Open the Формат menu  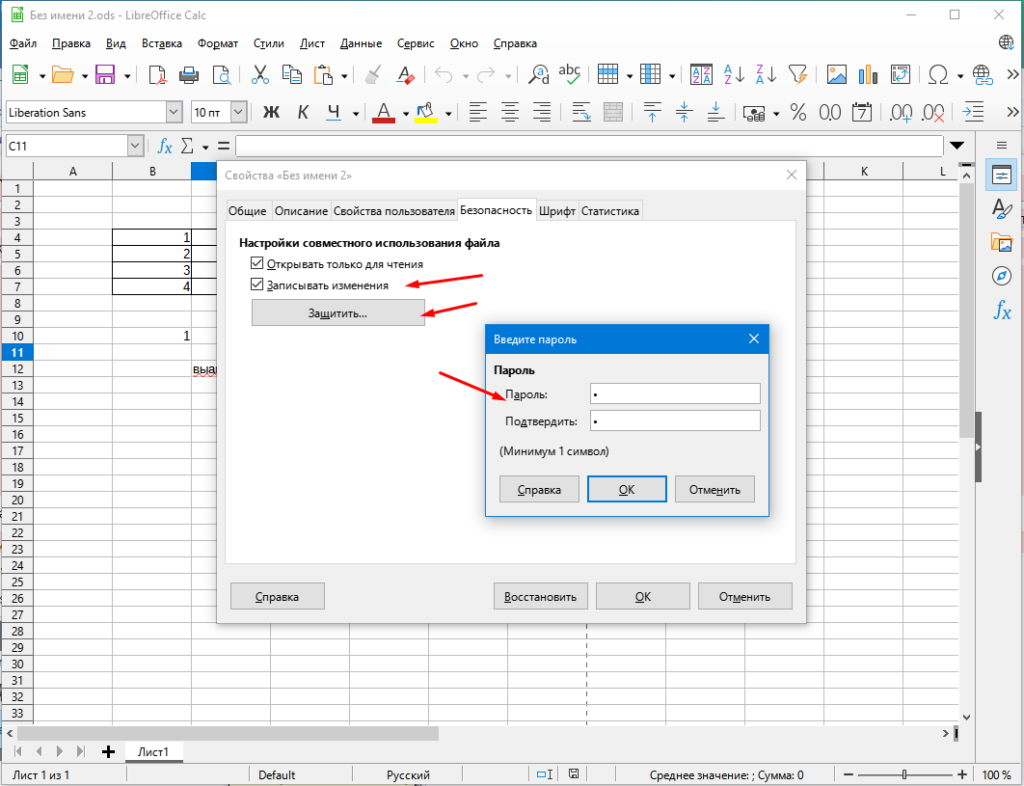click(x=217, y=43)
